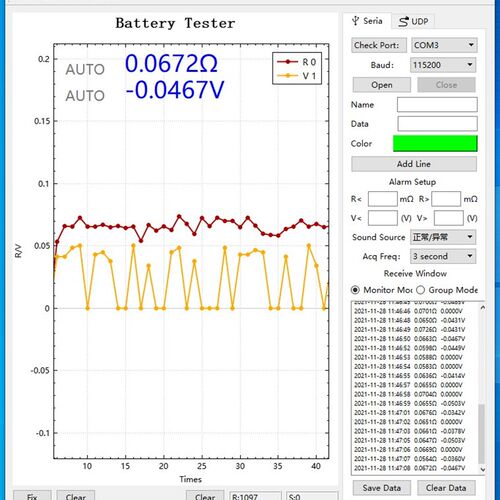Select the Monitor Mode radio button
Screen dimensions: 500x500
[x=355, y=290]
